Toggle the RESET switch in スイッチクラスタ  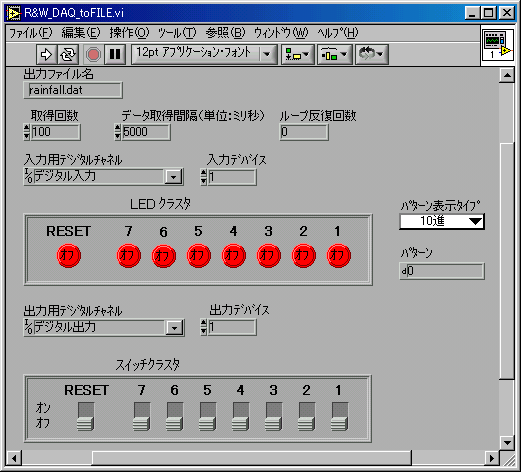pos(86,416)
